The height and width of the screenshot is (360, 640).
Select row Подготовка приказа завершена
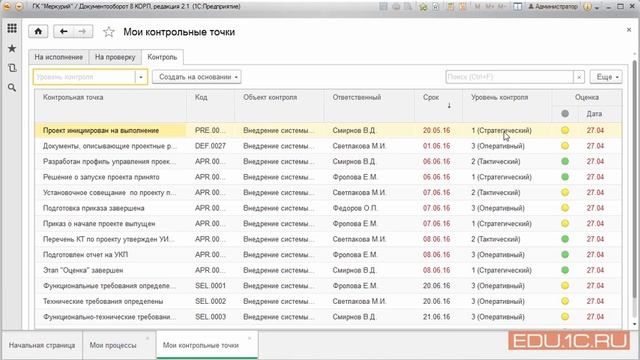[x=329, y=208]
